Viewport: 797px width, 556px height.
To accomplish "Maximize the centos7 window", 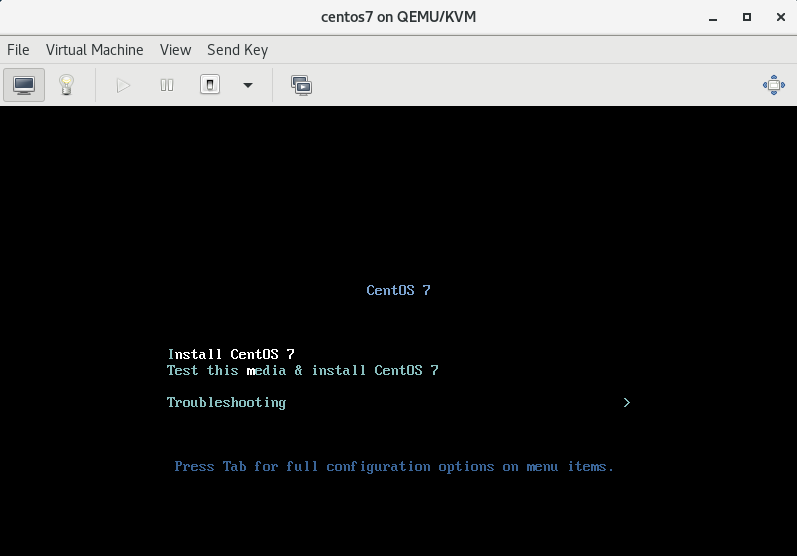I will [747, 17].
